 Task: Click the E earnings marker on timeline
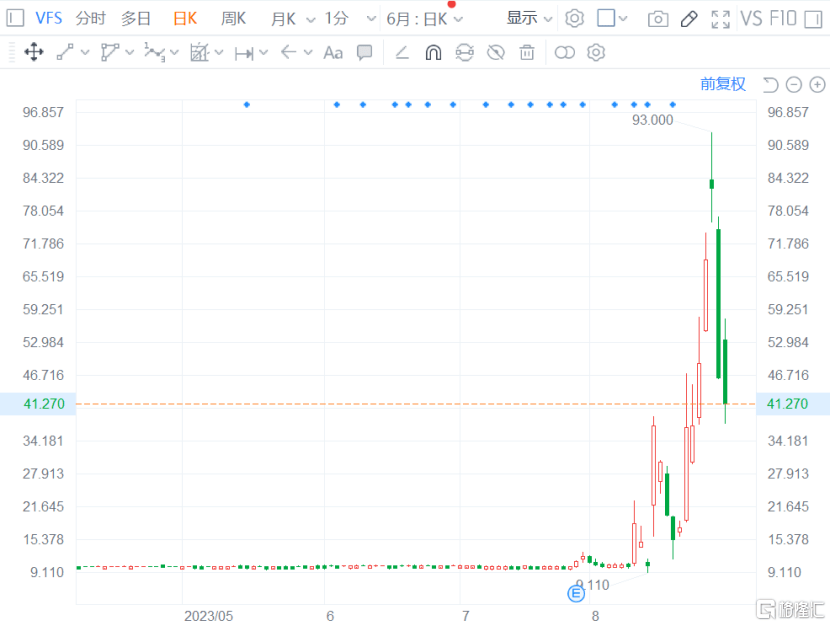click(x=576, y=594)
